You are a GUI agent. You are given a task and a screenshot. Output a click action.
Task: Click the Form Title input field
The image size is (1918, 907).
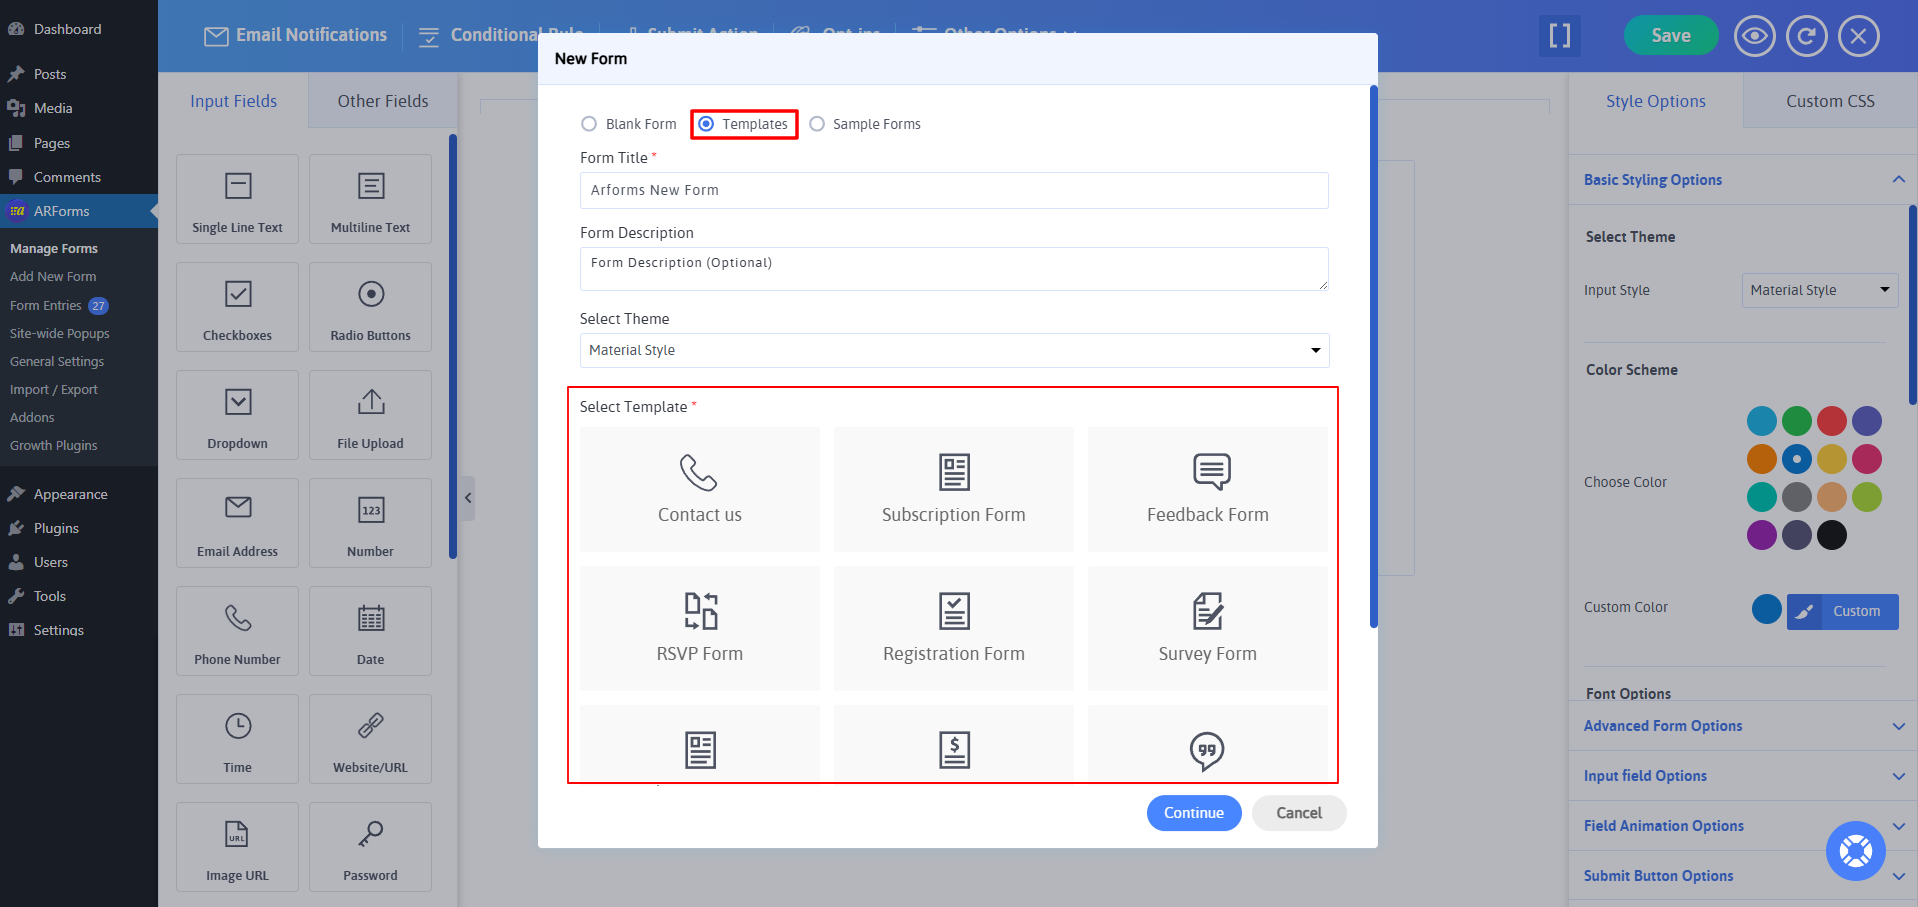coord(954,190)
